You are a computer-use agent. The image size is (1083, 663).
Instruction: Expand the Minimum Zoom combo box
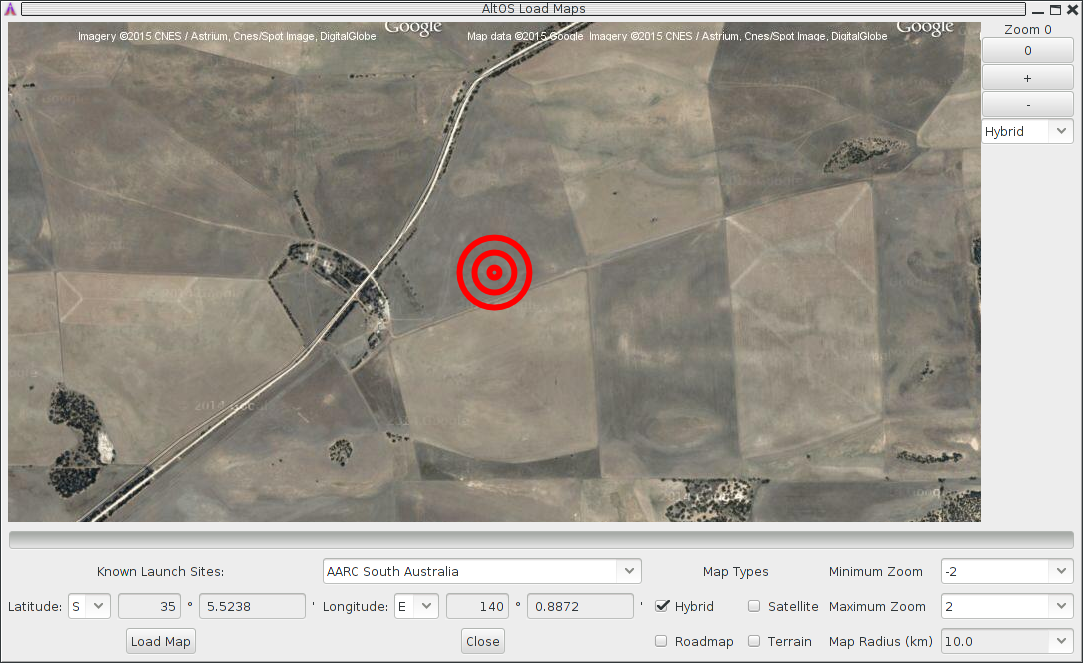[x=1006, y=571]
